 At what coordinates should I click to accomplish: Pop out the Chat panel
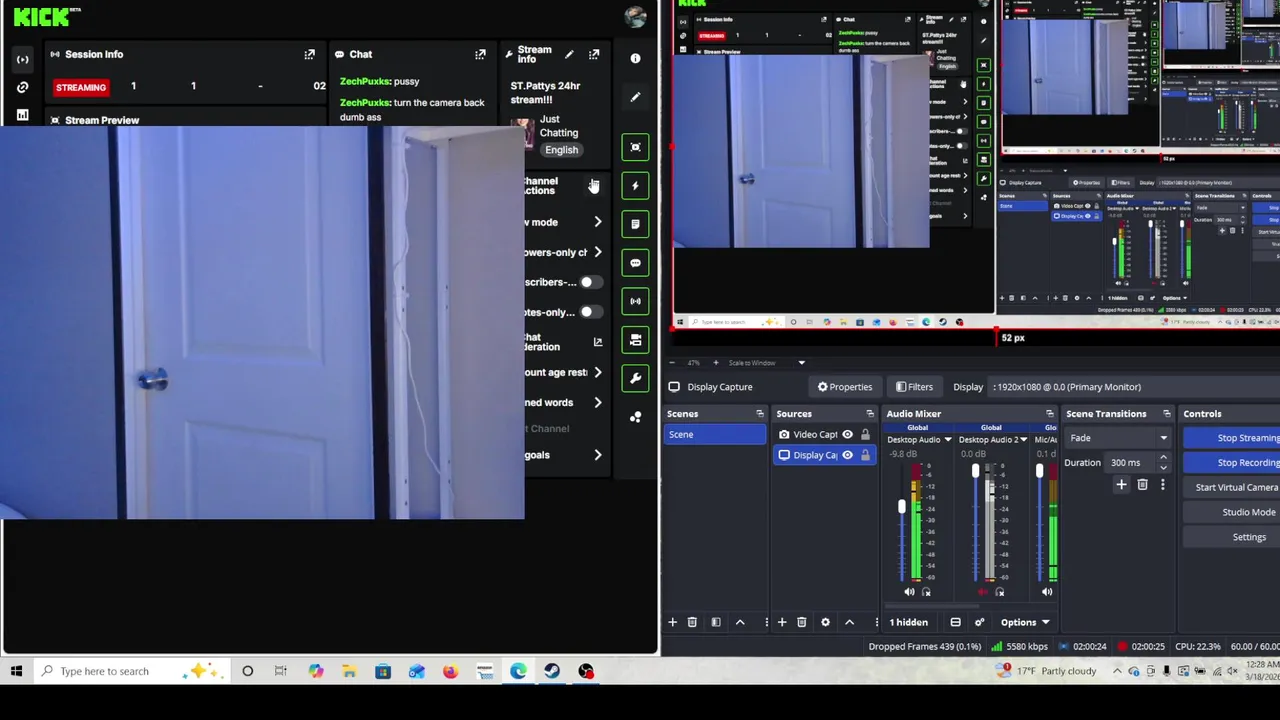click(480, 54)
